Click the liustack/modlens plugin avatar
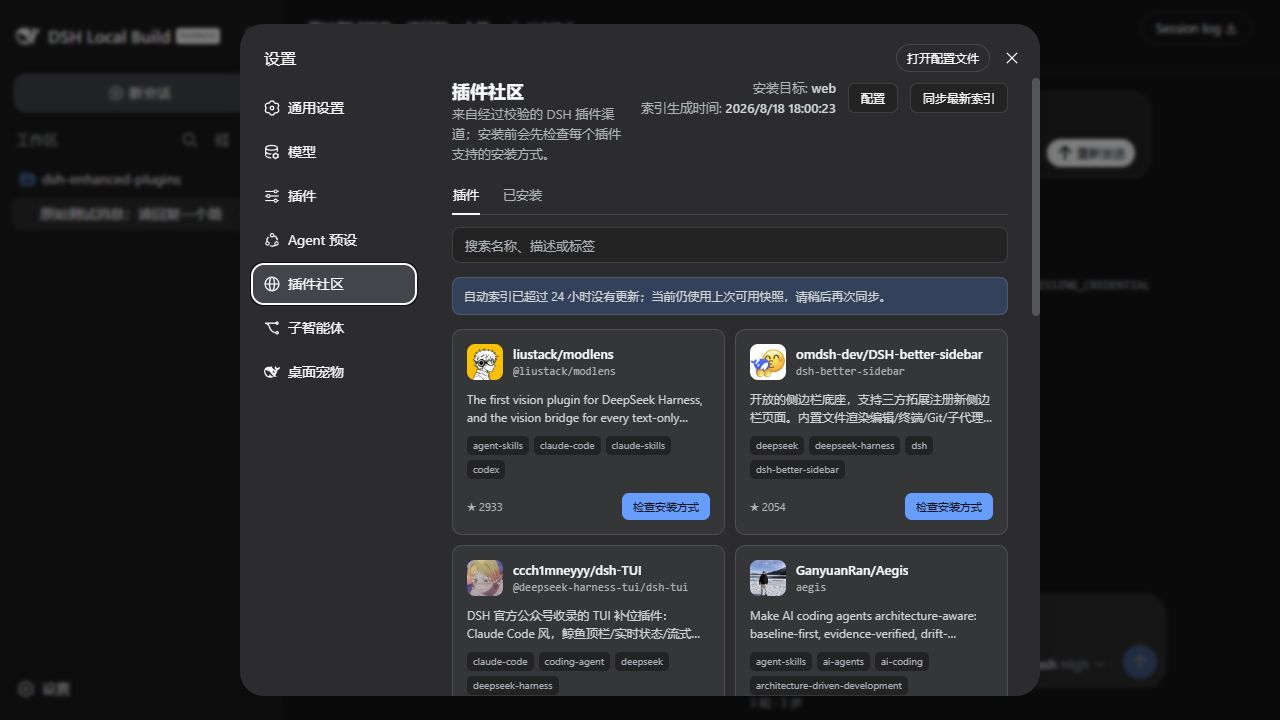 pyautogui.click(x=485, y=362)
